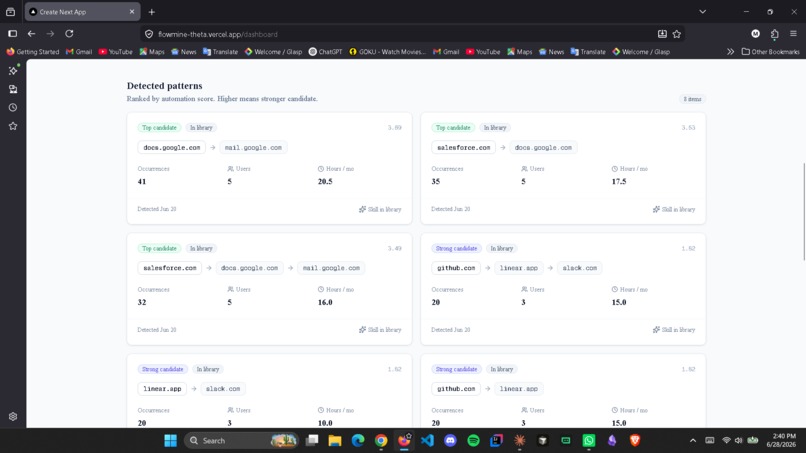Viewport: 806px width, 453px height.
Task: Click the mail.google.com chip in first card
Action: click(x=253, y=148)
